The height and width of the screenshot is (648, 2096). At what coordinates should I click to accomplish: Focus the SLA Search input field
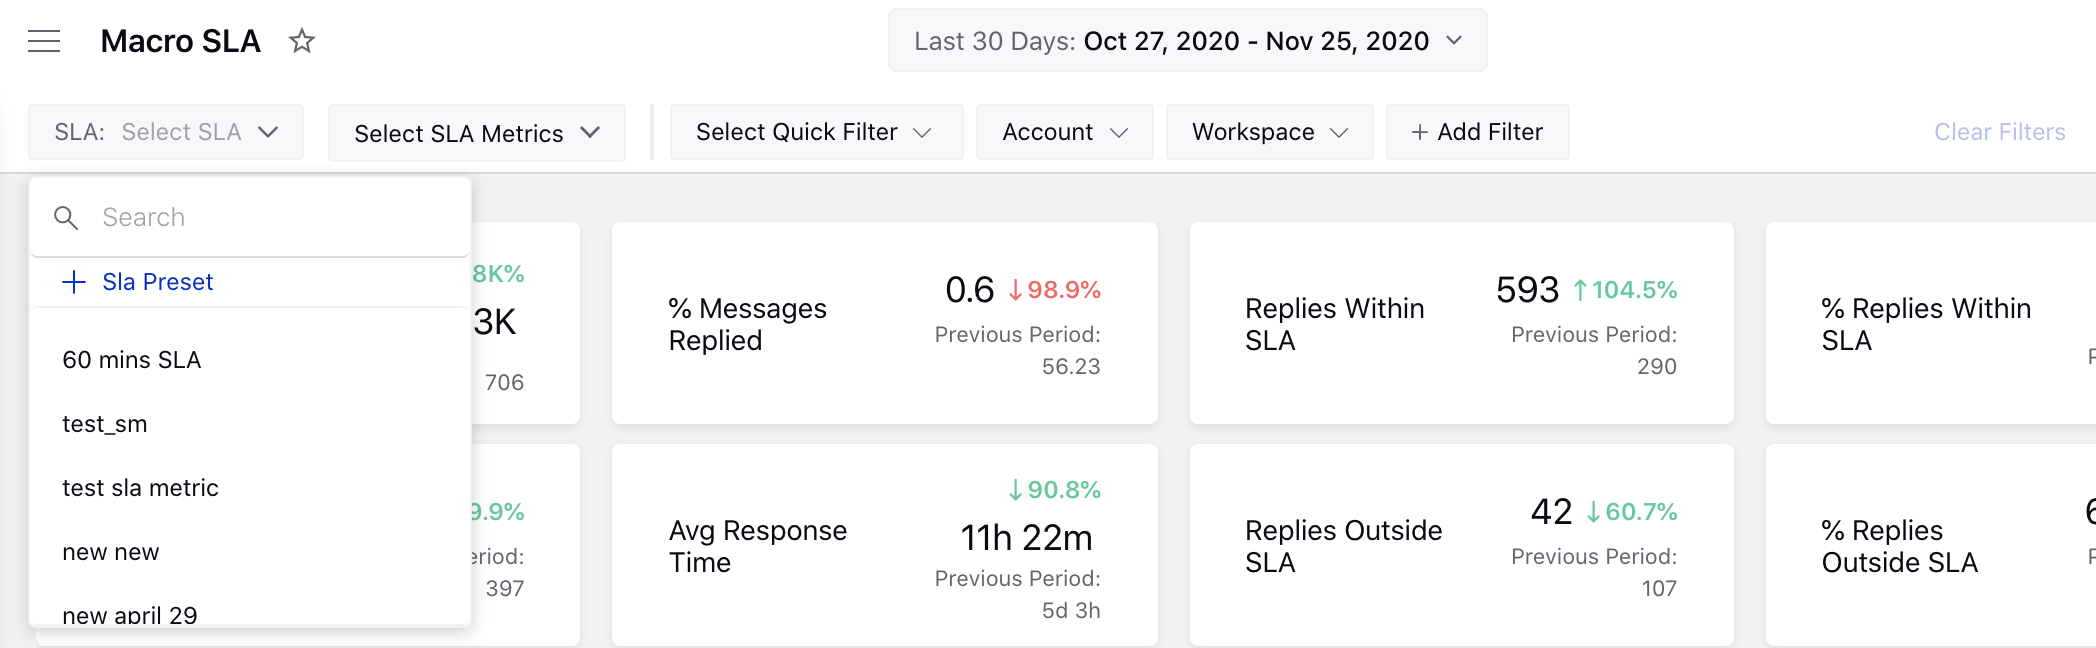click(x=250, y=217)
